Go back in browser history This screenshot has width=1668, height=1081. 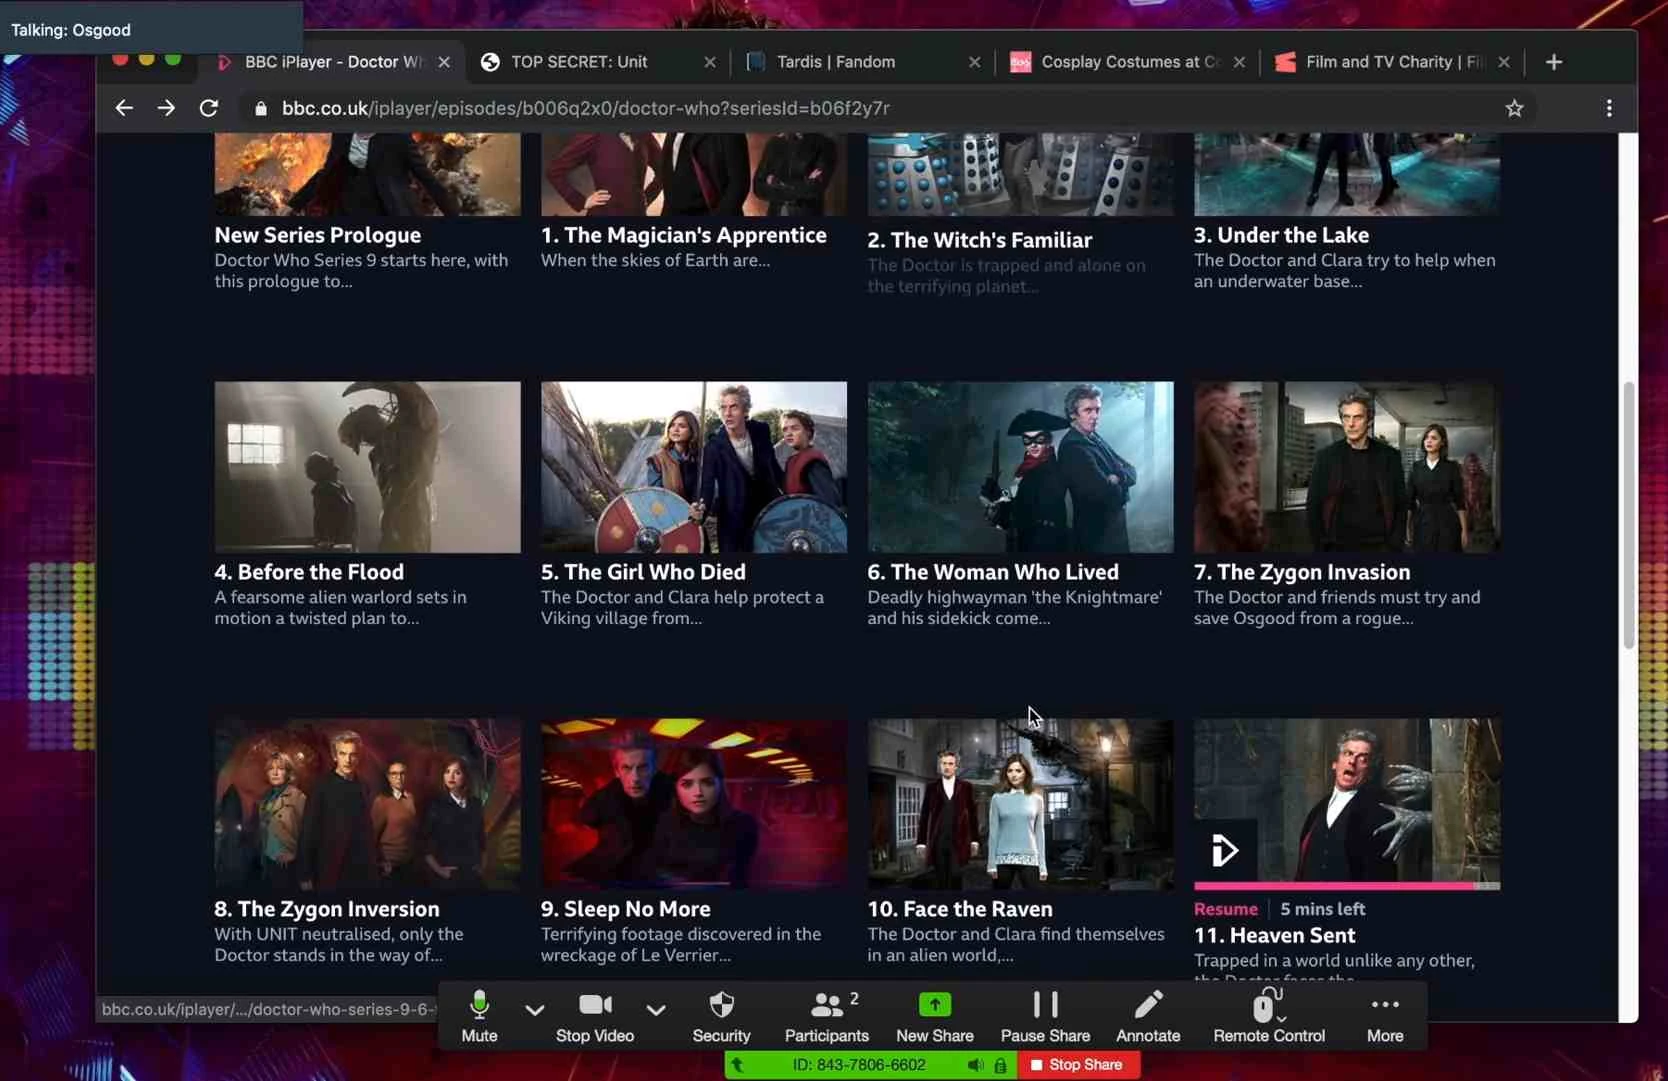(124, 108)
